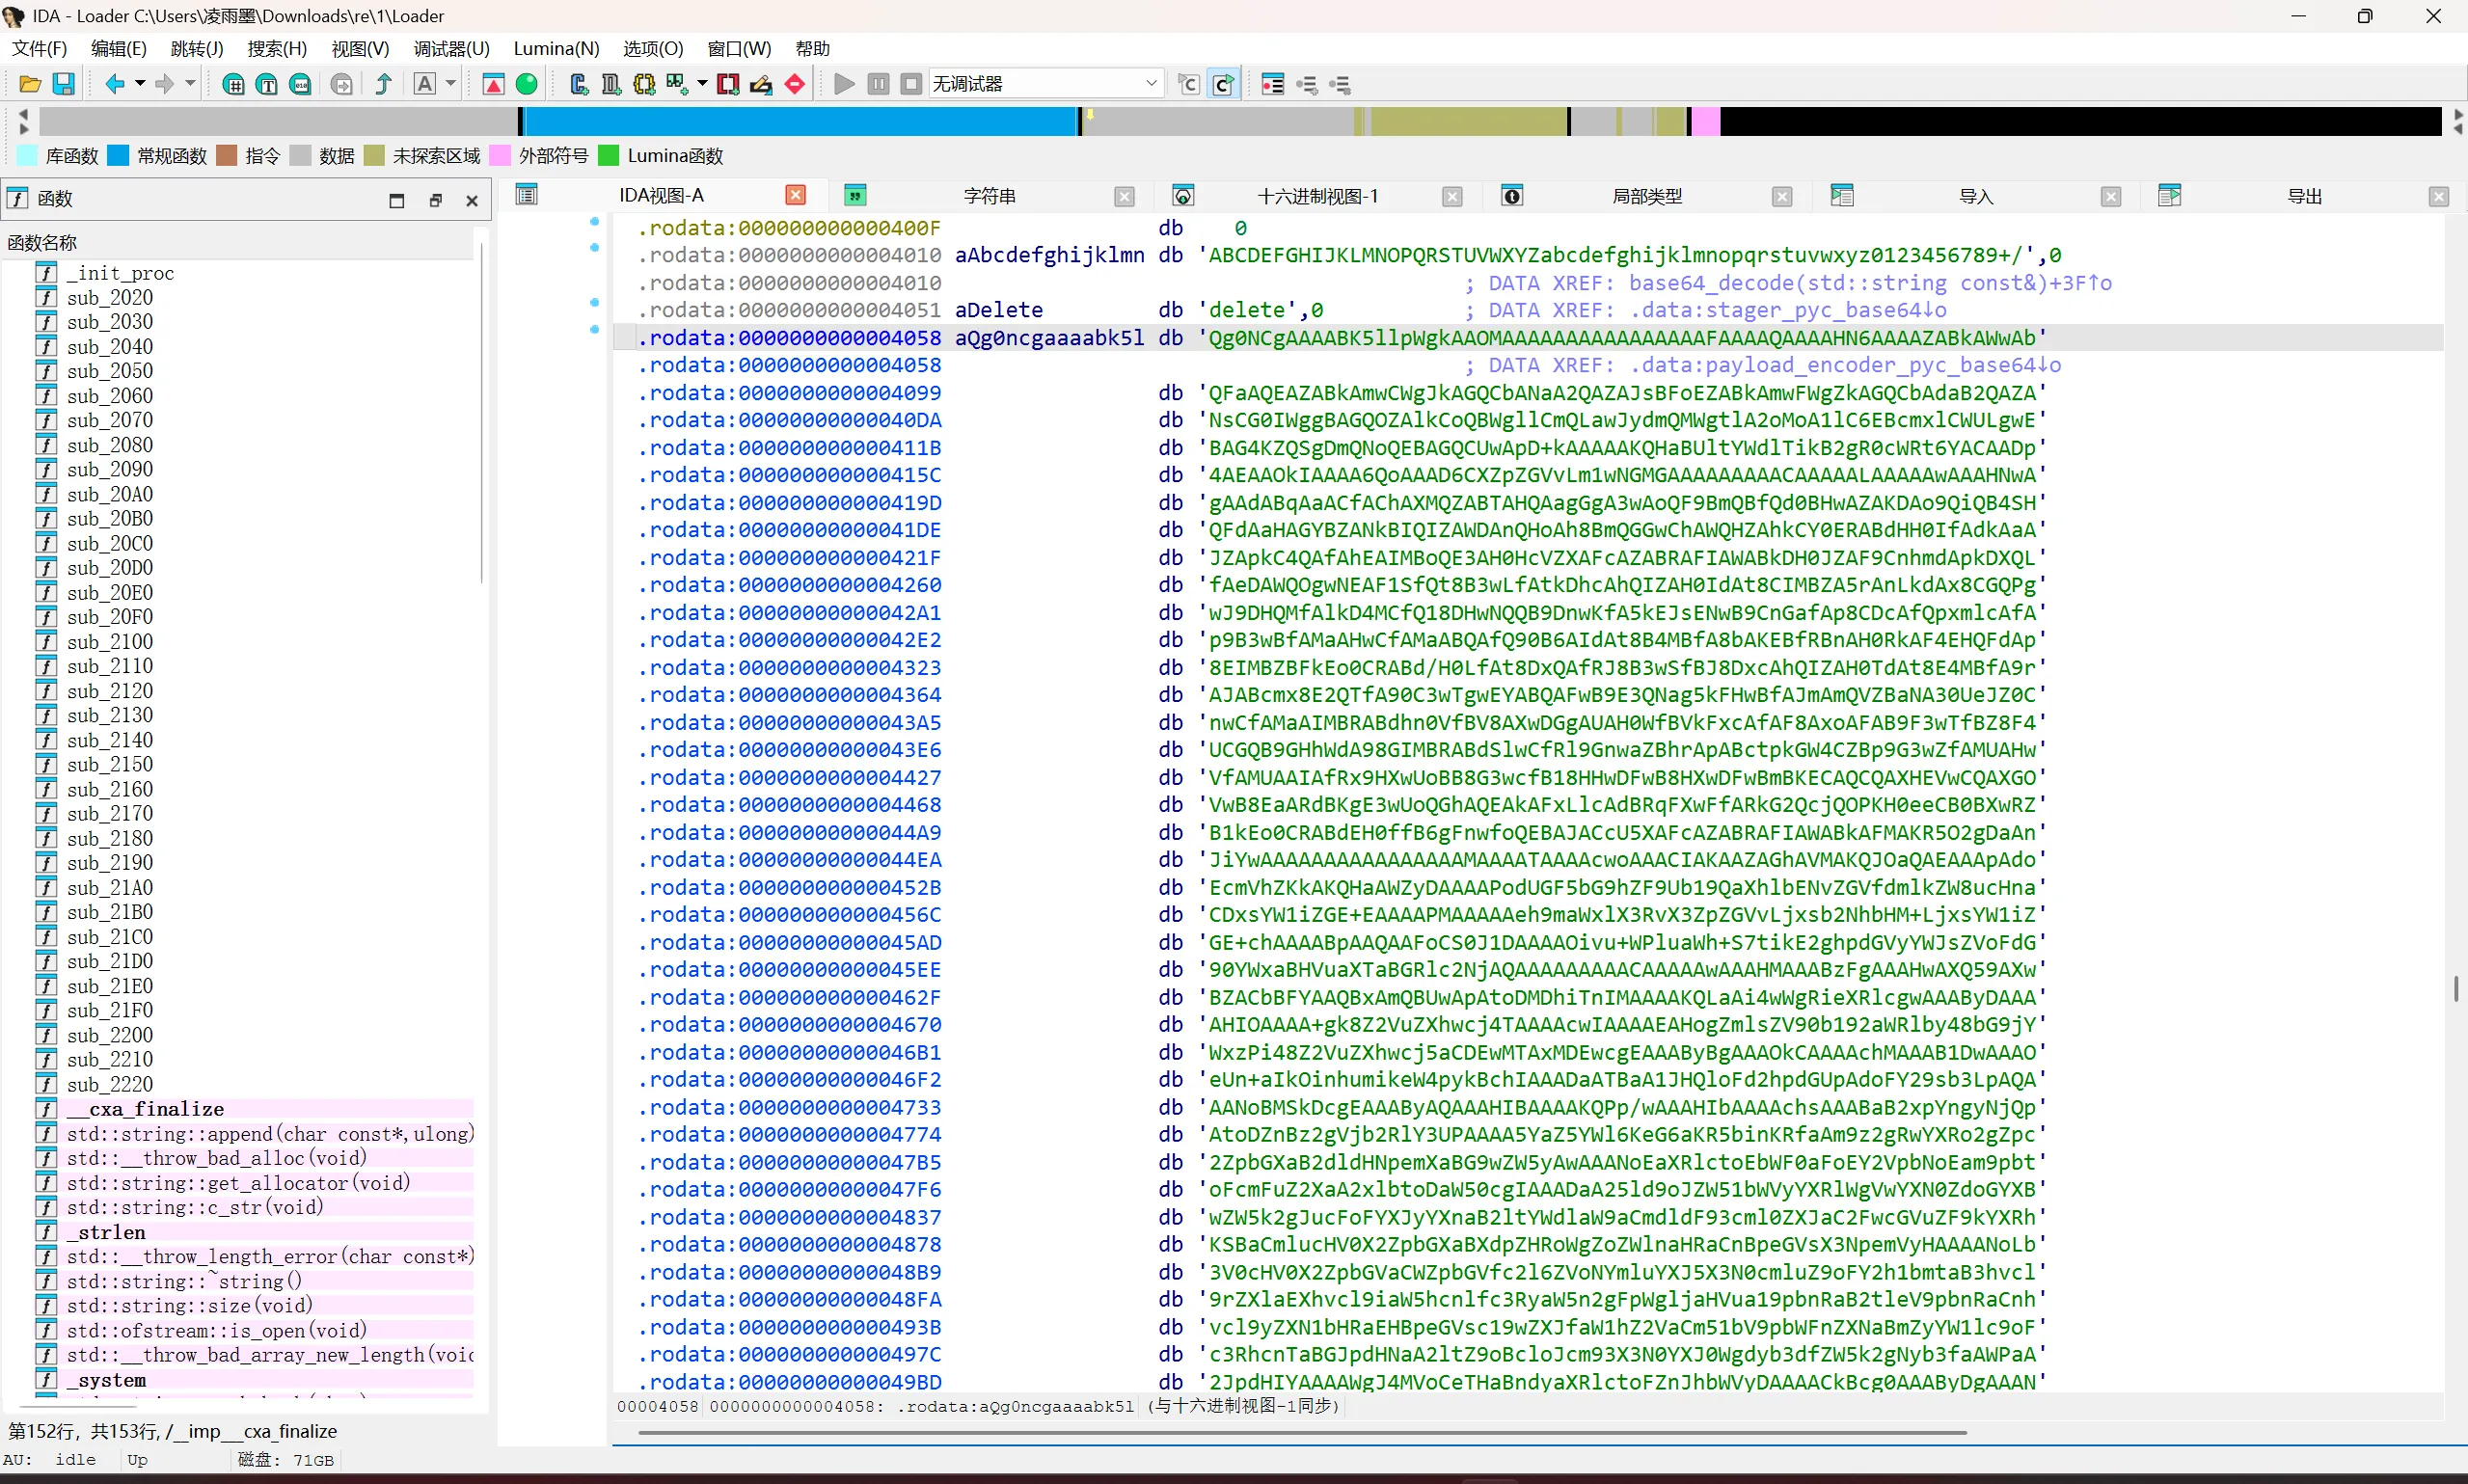Open the text search T icon
The height and width of the screenshot is (1484, 2468).
(x=267, y=84)
